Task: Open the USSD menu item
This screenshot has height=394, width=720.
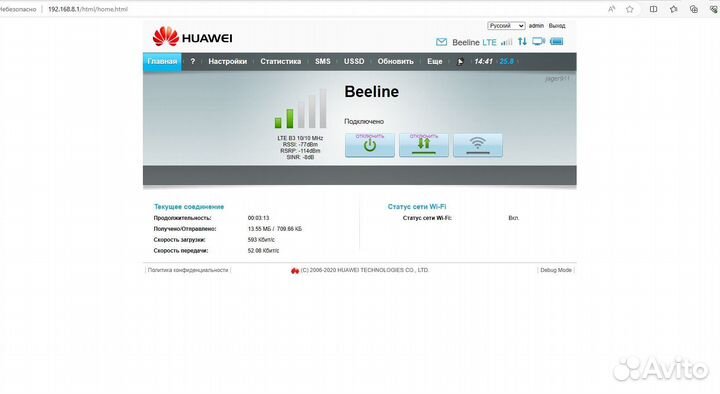Action: click(x=354, y=62)
